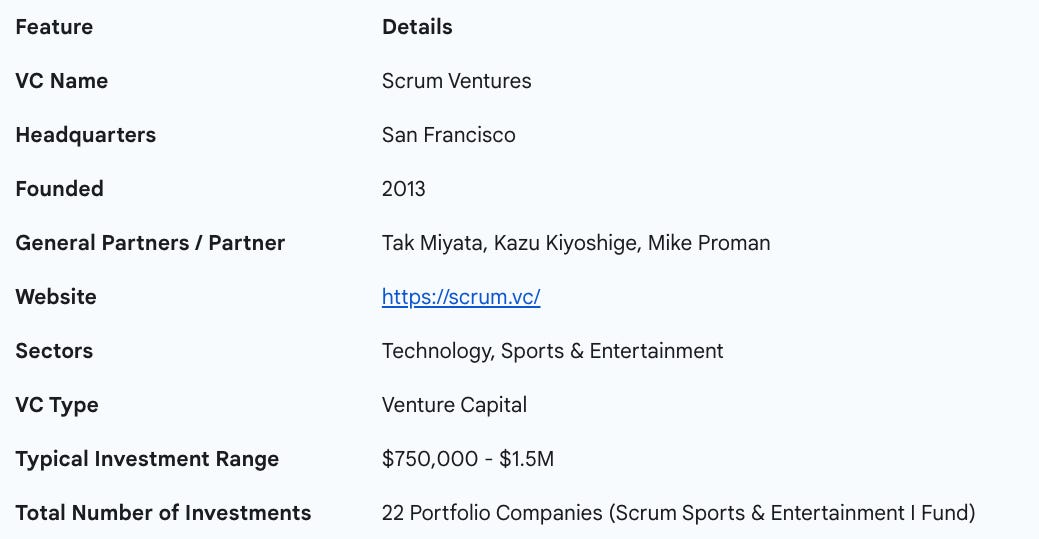Click Technology, Sports & Entertainment value
Viewport: 1039px width, 539px height.
pos(552,351)
